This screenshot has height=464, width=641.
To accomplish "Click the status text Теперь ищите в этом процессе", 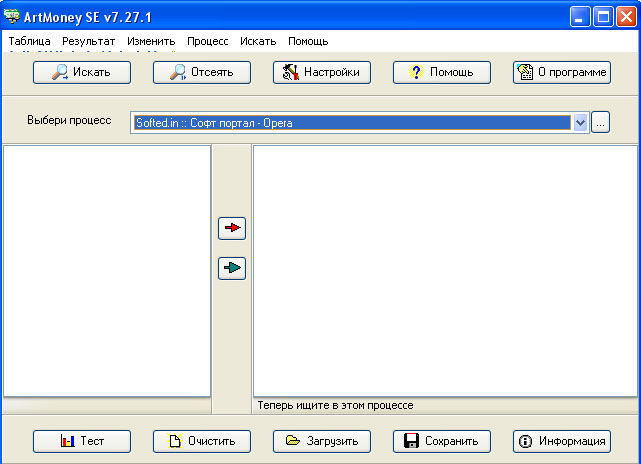I will pos(335,405).
